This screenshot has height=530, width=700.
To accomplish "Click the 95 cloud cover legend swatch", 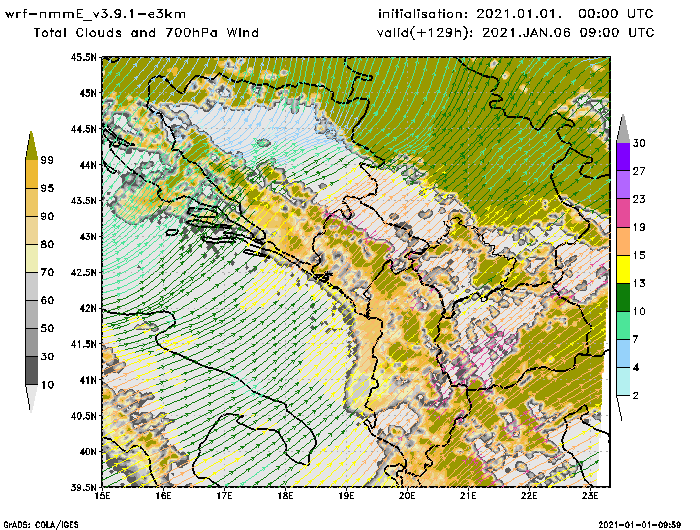I will (32, 174).
